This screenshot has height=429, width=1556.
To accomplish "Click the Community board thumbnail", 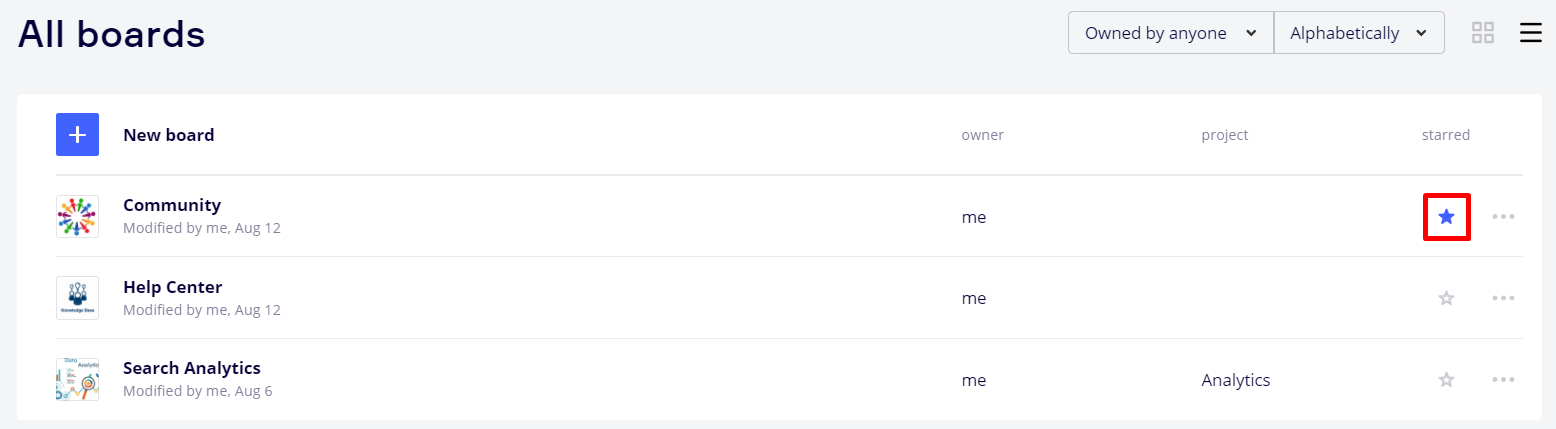I will coord(77,216).
